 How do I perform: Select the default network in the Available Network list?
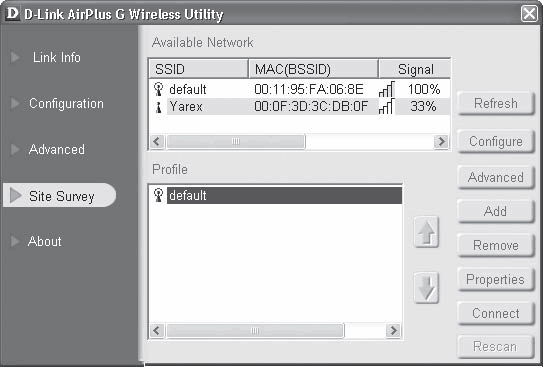[300, 89]
